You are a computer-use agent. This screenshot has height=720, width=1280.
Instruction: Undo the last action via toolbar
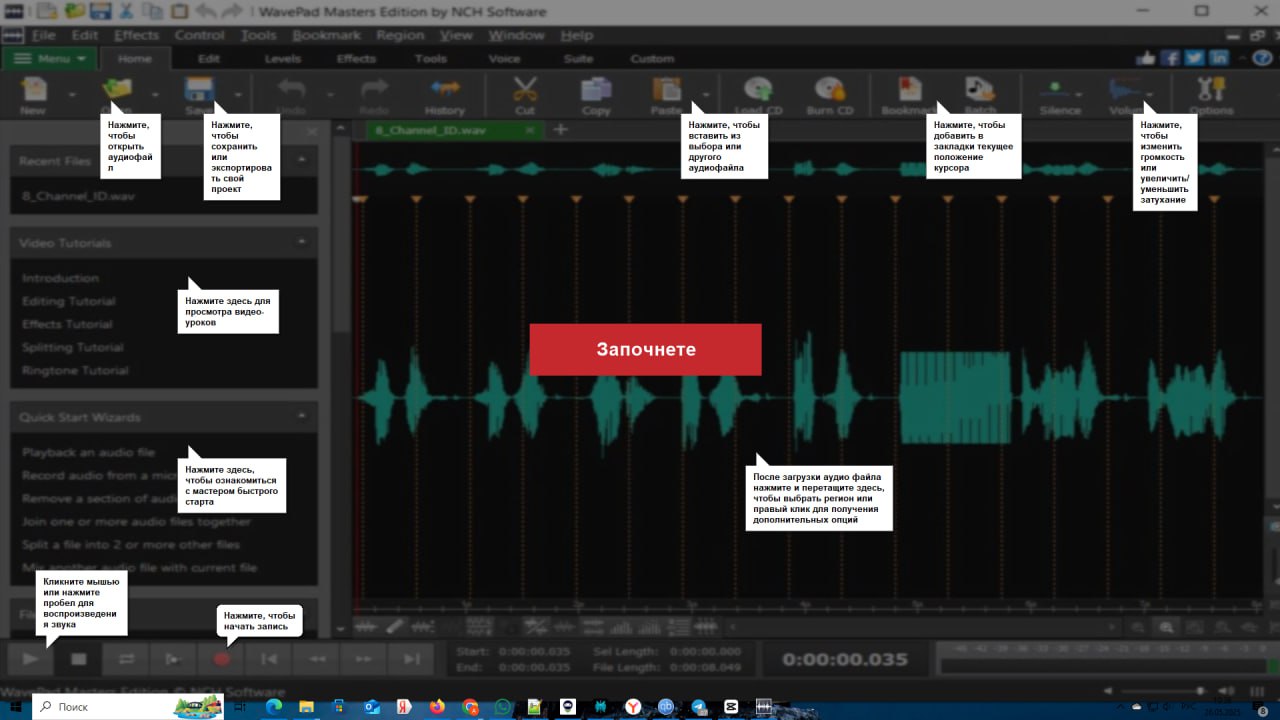[x=291, y=90]
